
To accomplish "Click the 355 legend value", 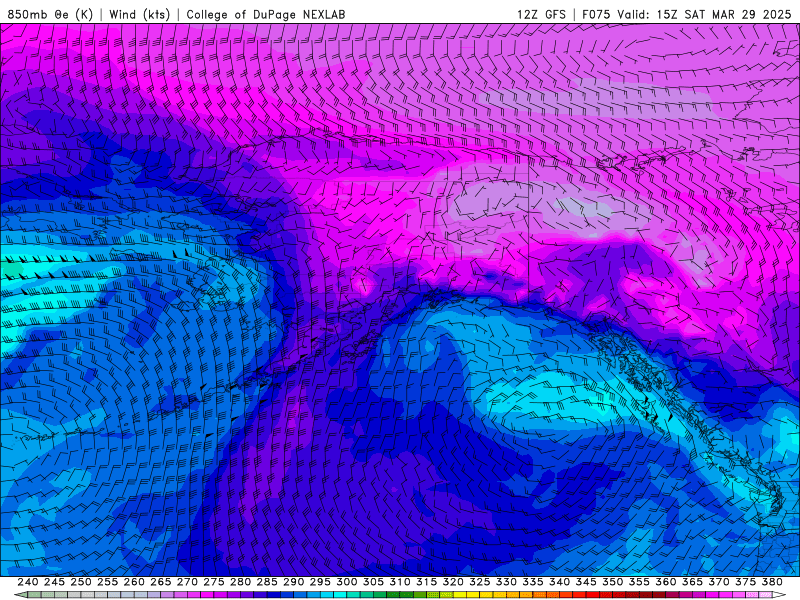I will point(639,582).
